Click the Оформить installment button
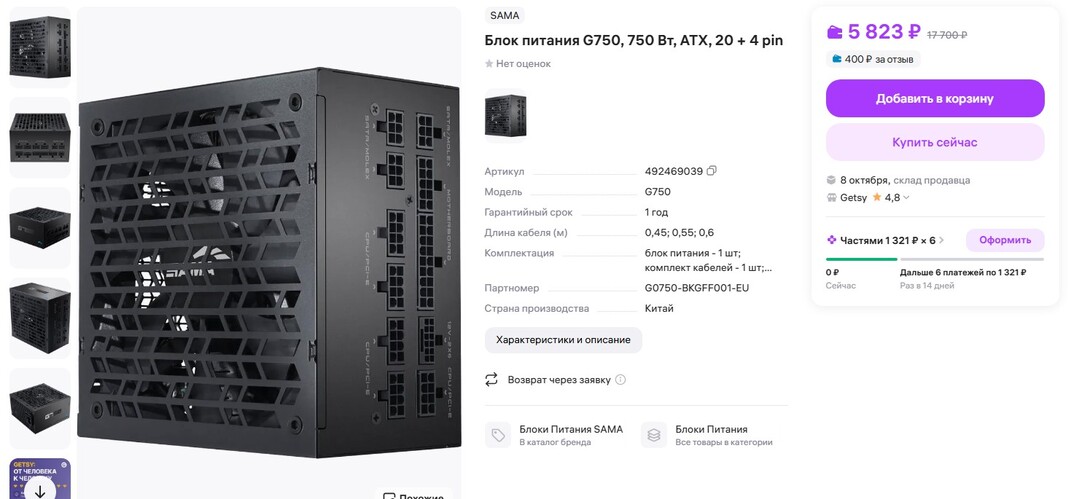This screenshot has height=499, width=1090. coord(1004,240)
